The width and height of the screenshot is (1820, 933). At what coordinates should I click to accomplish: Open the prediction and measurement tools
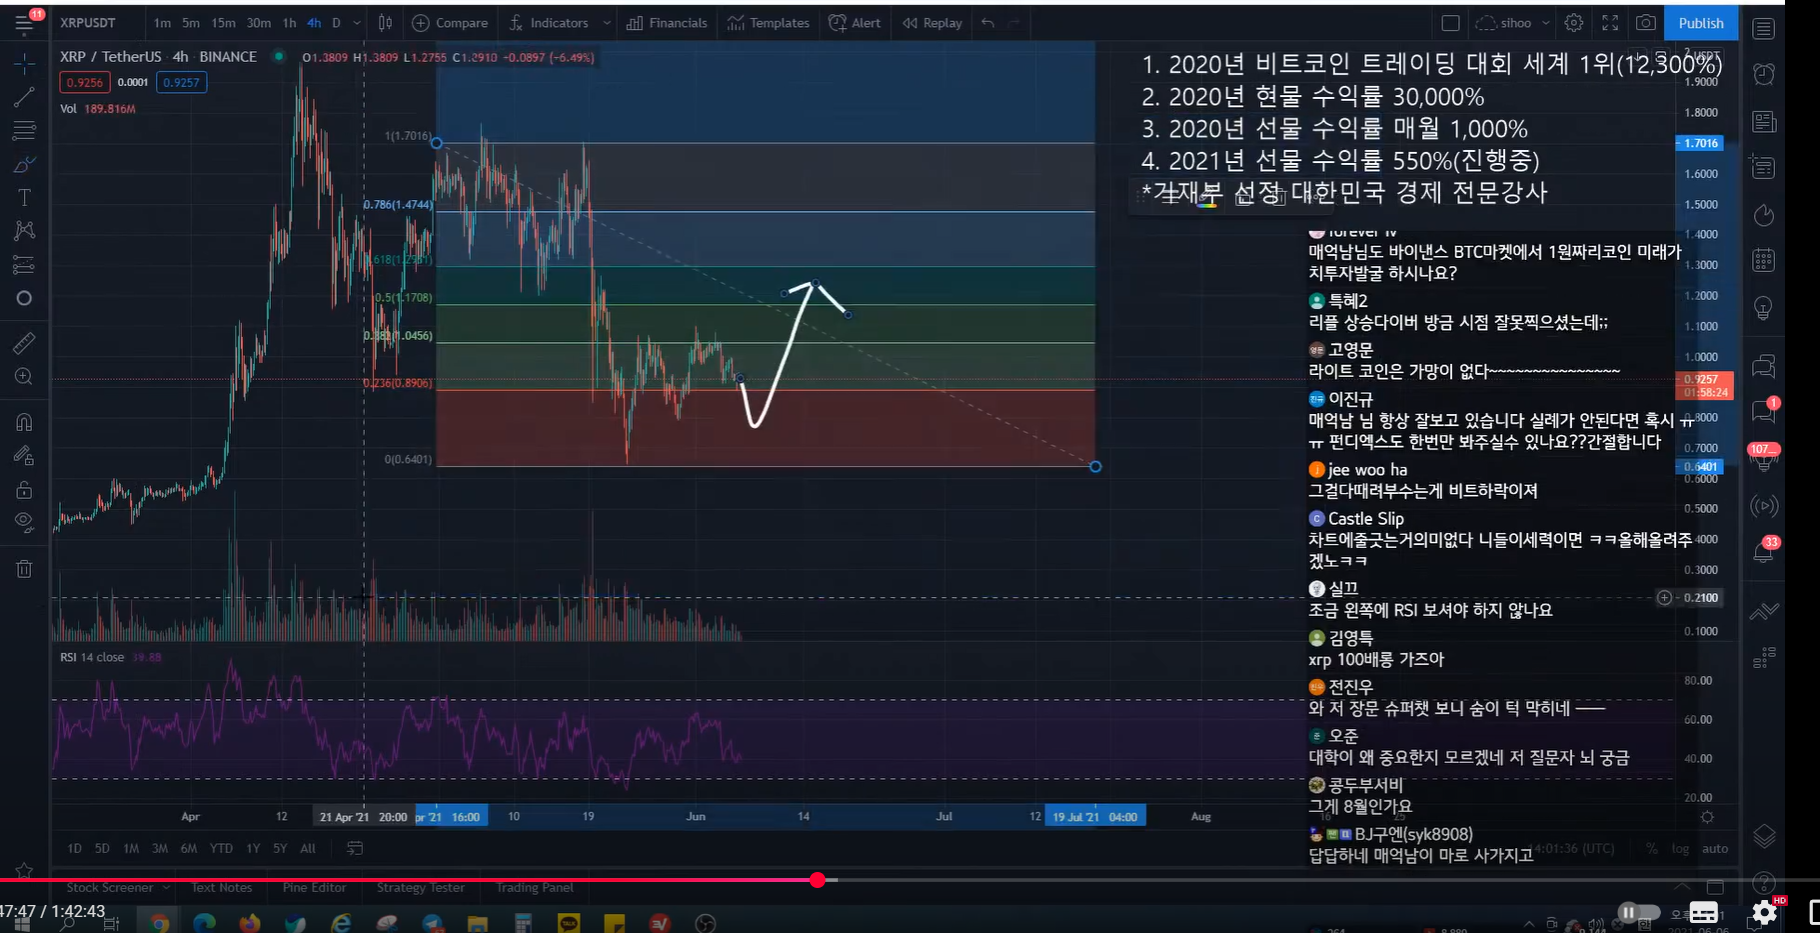(x=24, y=265)
